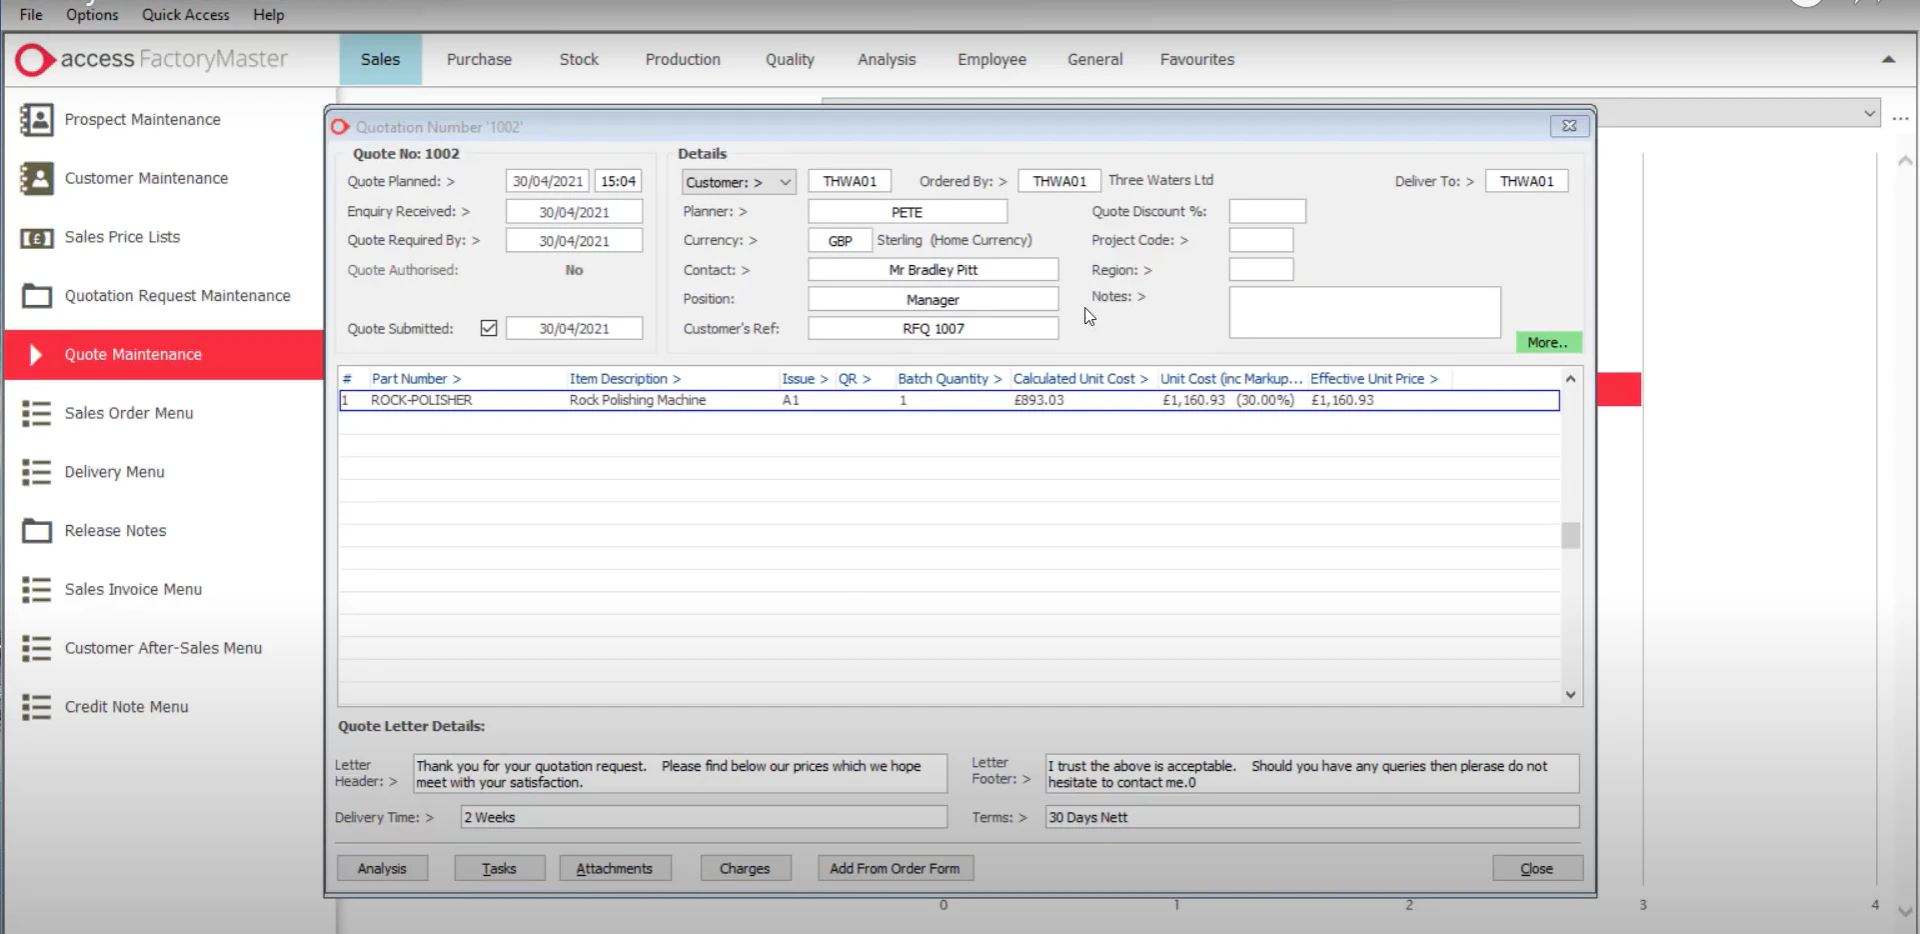Open the Customer After-Sales Menu
Viewport: 1920px width, 934px height.
click(x=36, y=648)
